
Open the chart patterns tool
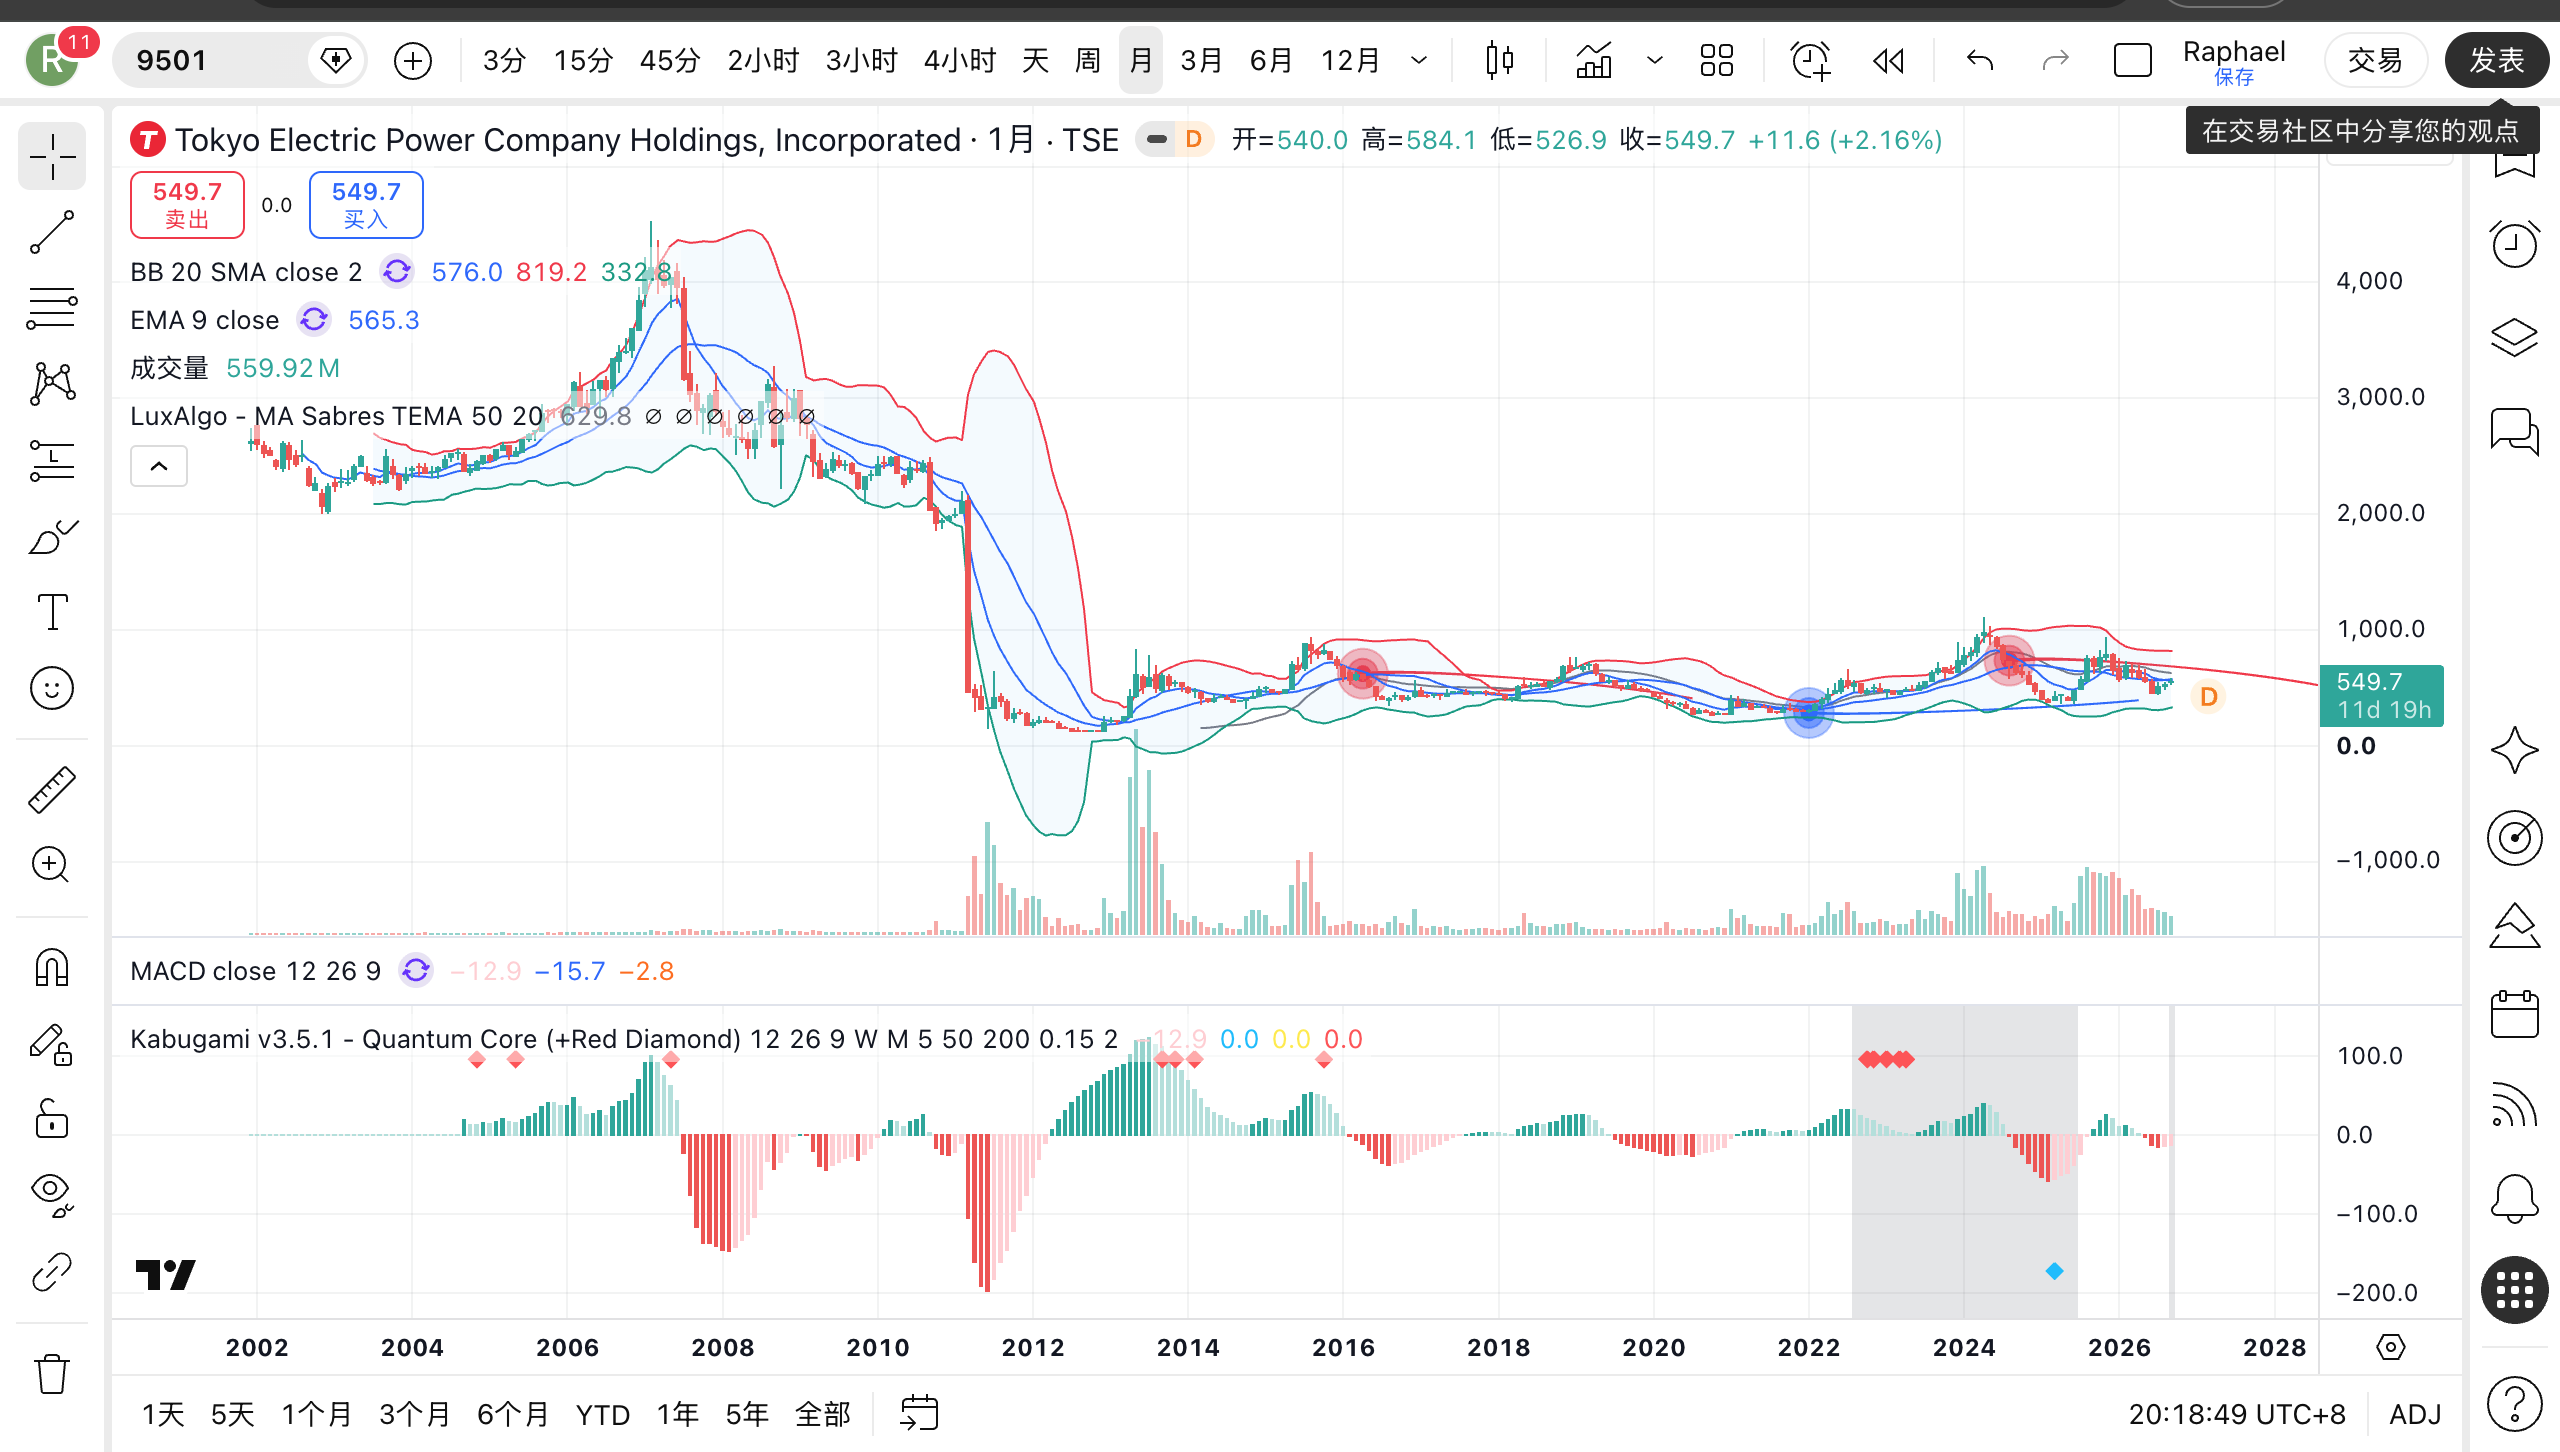click(x=52, y=384)
